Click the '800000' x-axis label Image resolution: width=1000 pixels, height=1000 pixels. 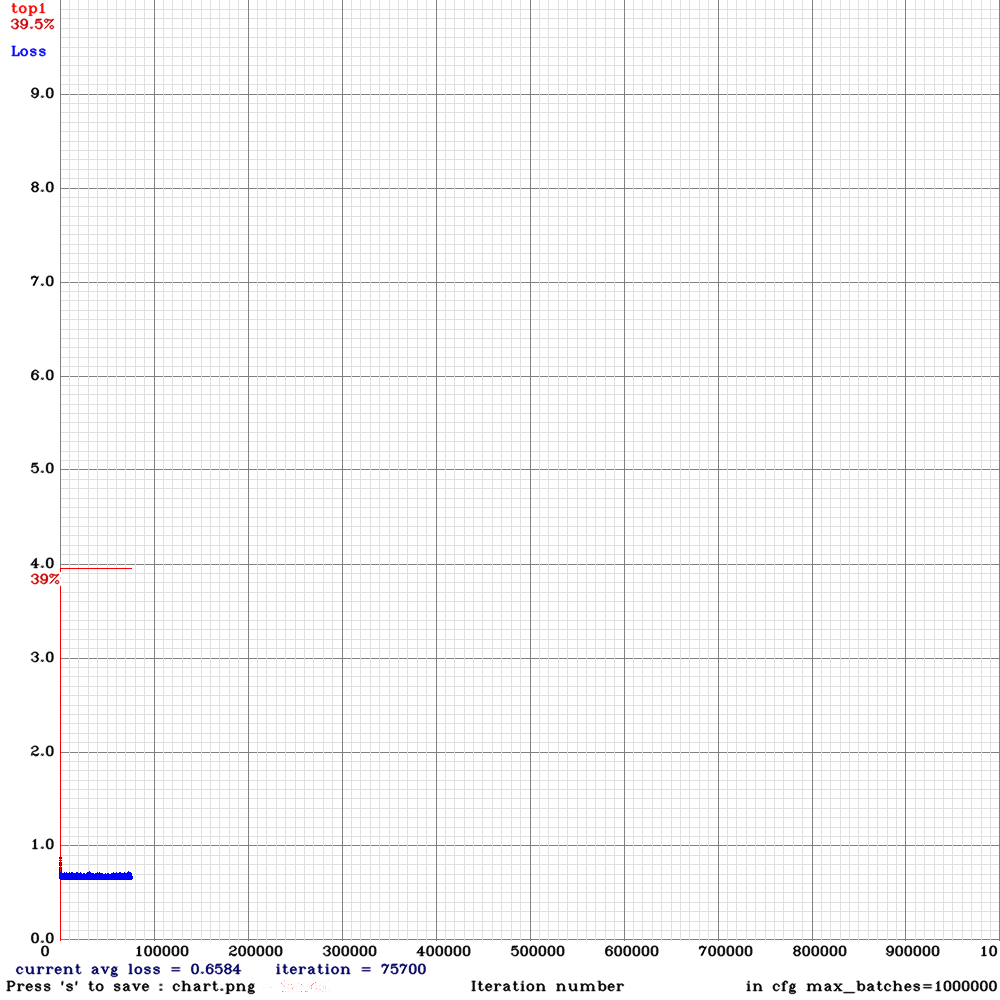820,952
